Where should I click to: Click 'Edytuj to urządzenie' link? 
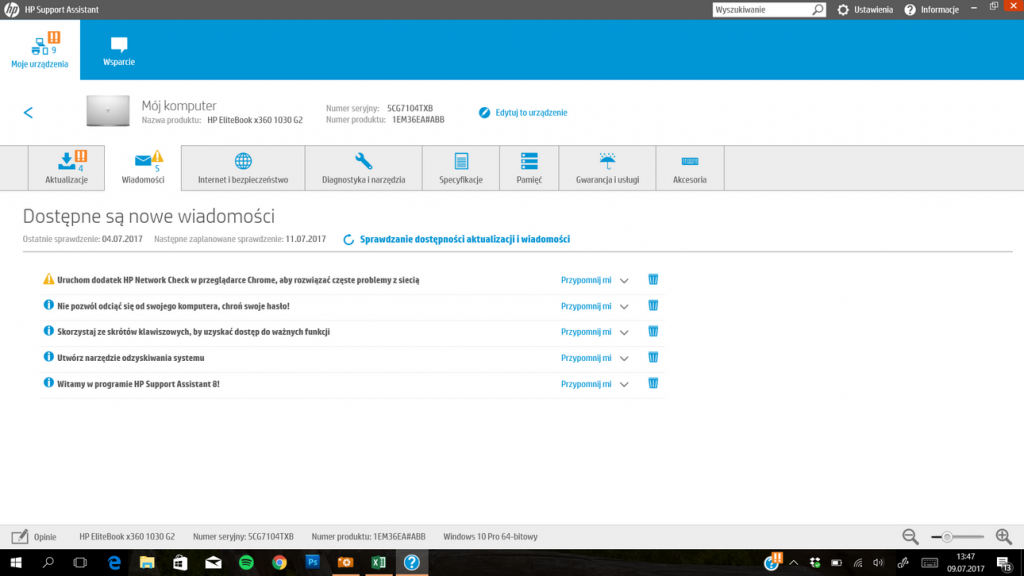[530, 113]
